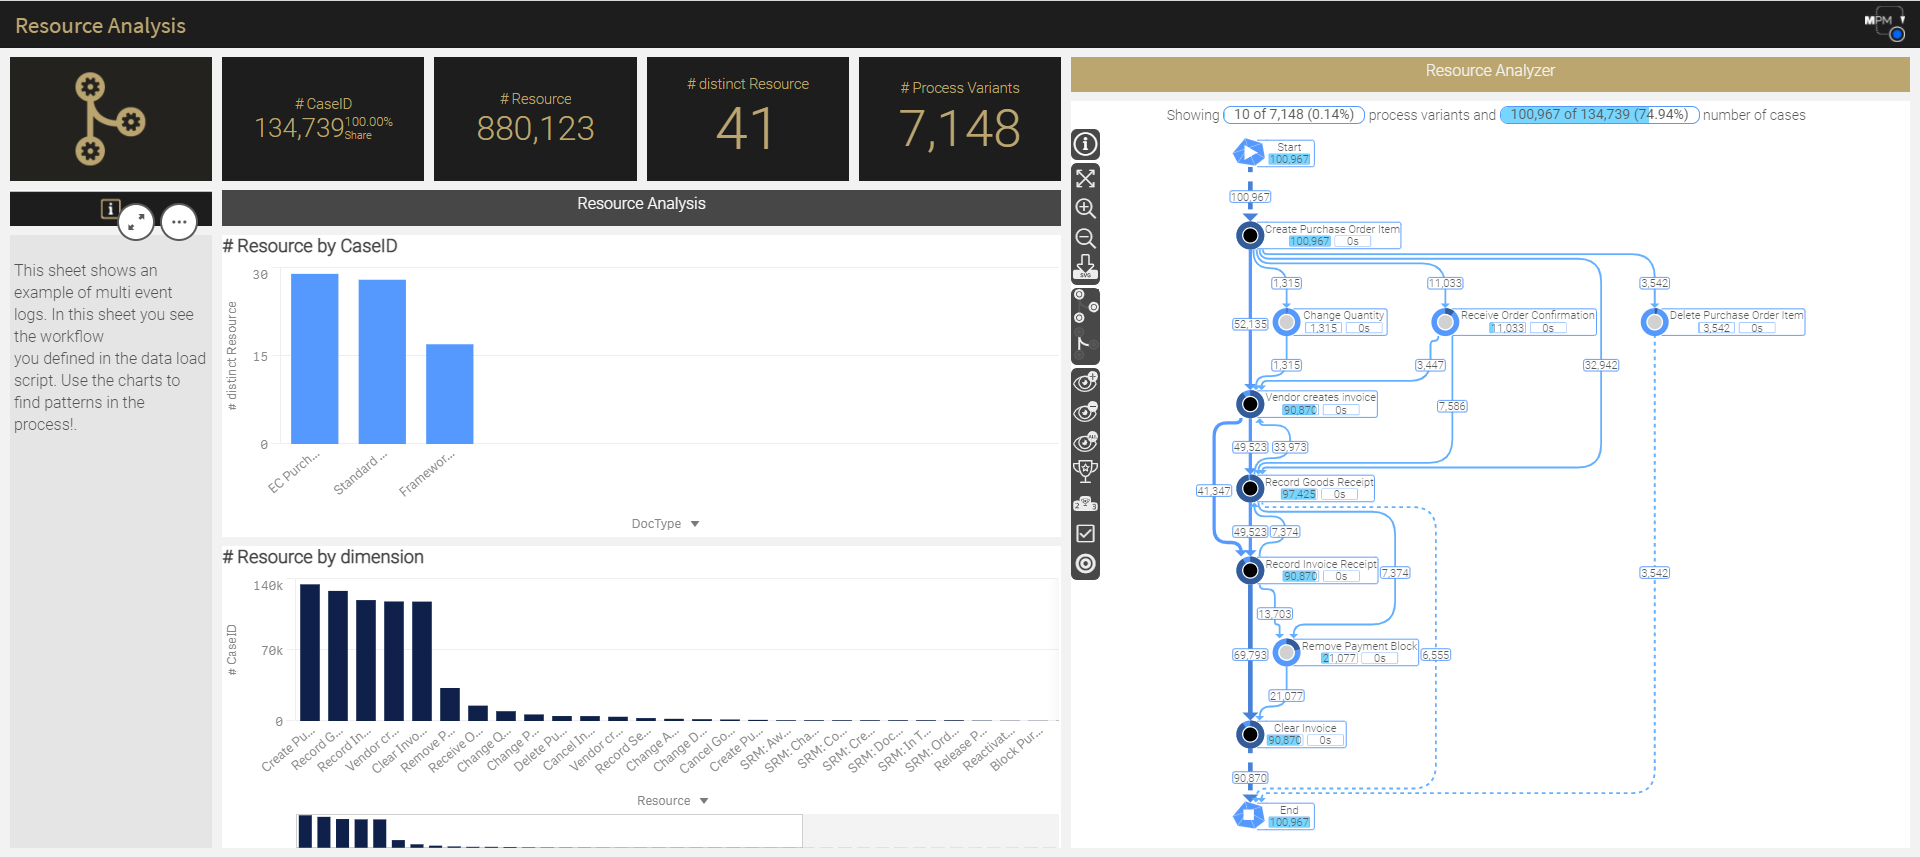Screen dimensions: 1920x857
Task: Adjust the process variants slider
Action: click(x=1294, y=115)
